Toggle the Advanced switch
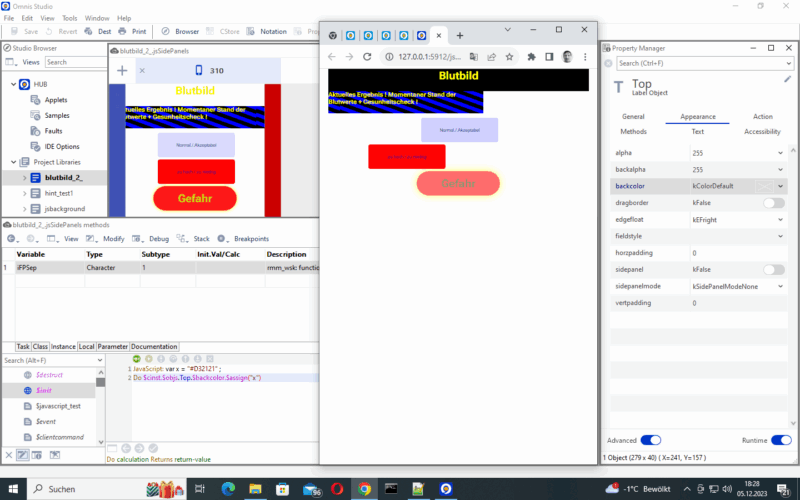The width and height of the screenshot is (800, 500). (650, 440)
